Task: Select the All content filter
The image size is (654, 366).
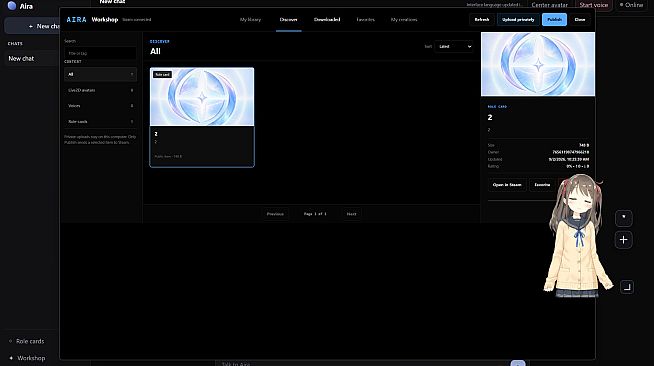Action: [100, 74]
